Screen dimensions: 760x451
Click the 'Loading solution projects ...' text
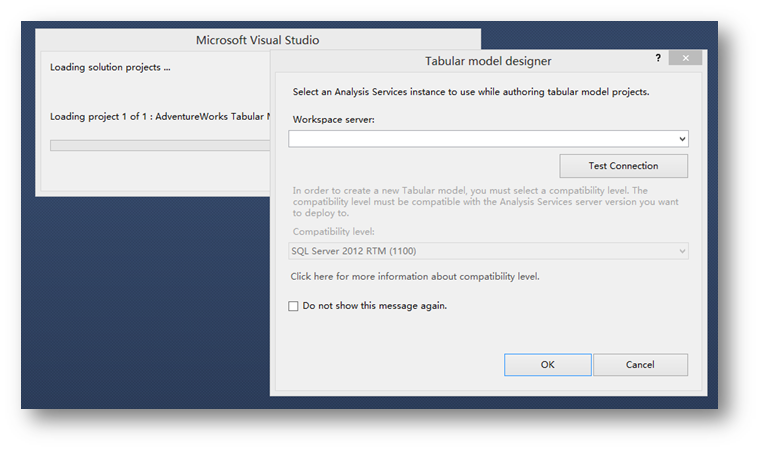click(110, 68)
